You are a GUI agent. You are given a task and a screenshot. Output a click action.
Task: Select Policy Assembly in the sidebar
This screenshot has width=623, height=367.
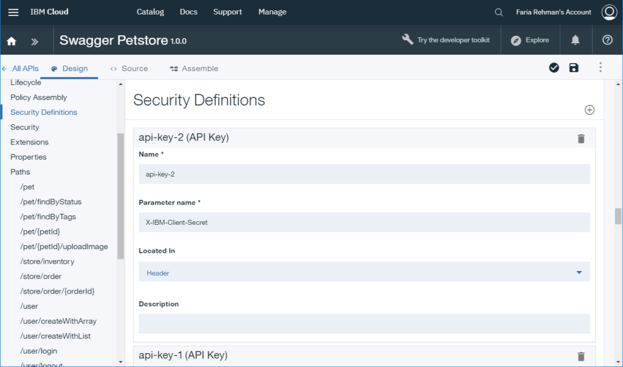click(x=39, y=97)
